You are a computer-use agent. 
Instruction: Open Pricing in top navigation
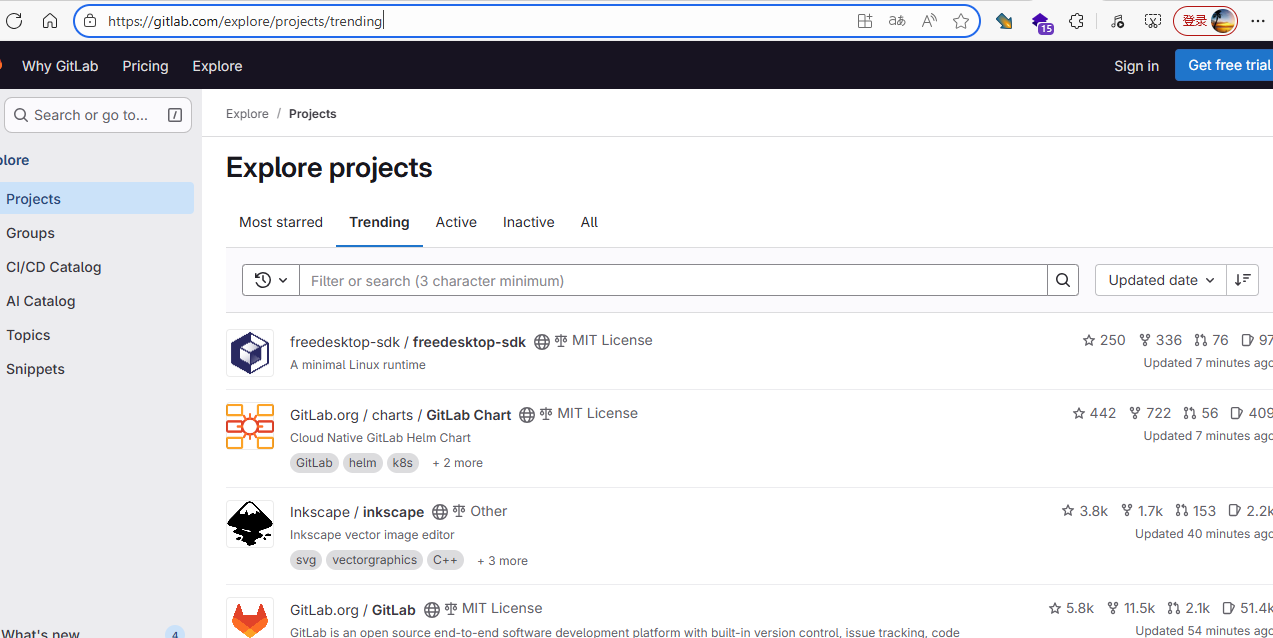coord(145,66)
